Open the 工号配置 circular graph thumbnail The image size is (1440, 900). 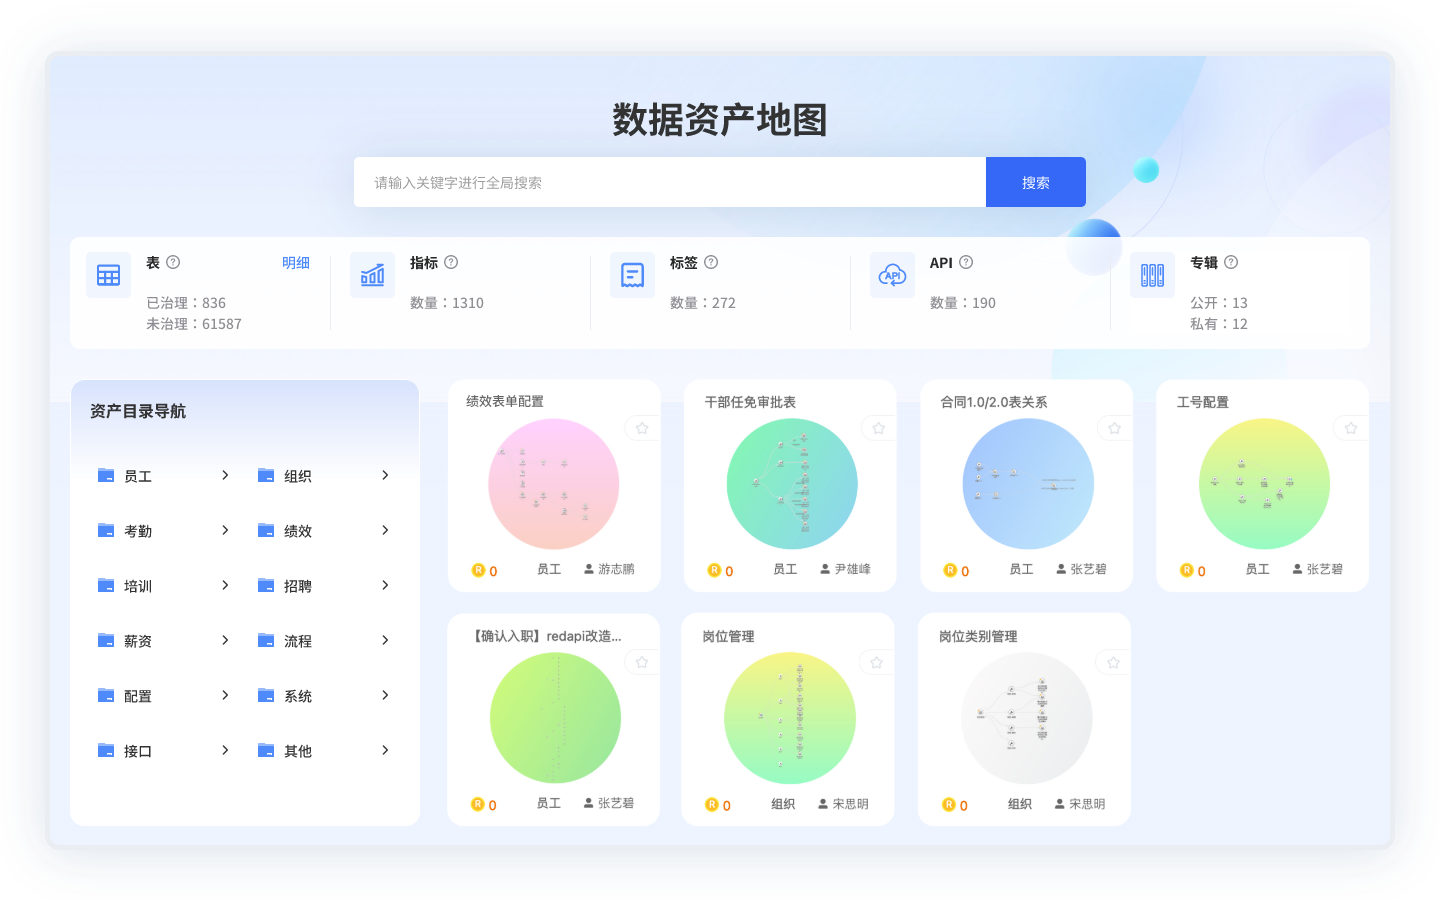point(1264,484)
